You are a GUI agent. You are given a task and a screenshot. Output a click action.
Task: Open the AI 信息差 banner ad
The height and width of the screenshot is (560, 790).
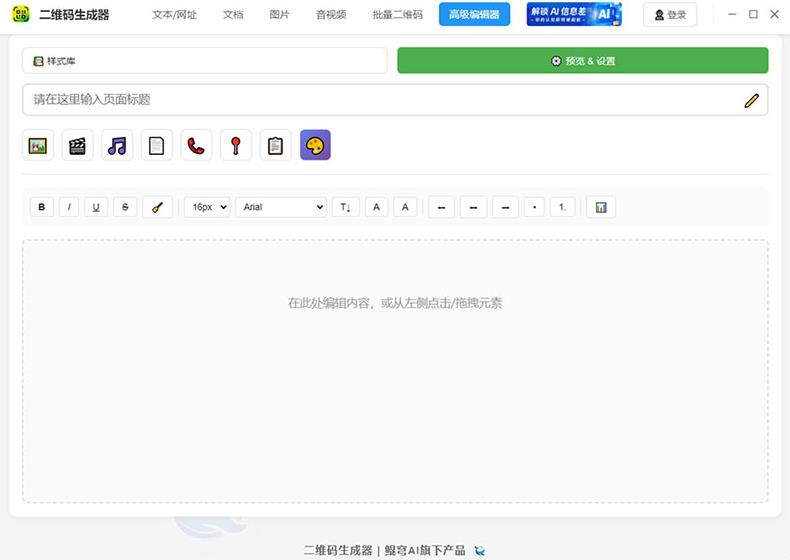pos(574,14)
